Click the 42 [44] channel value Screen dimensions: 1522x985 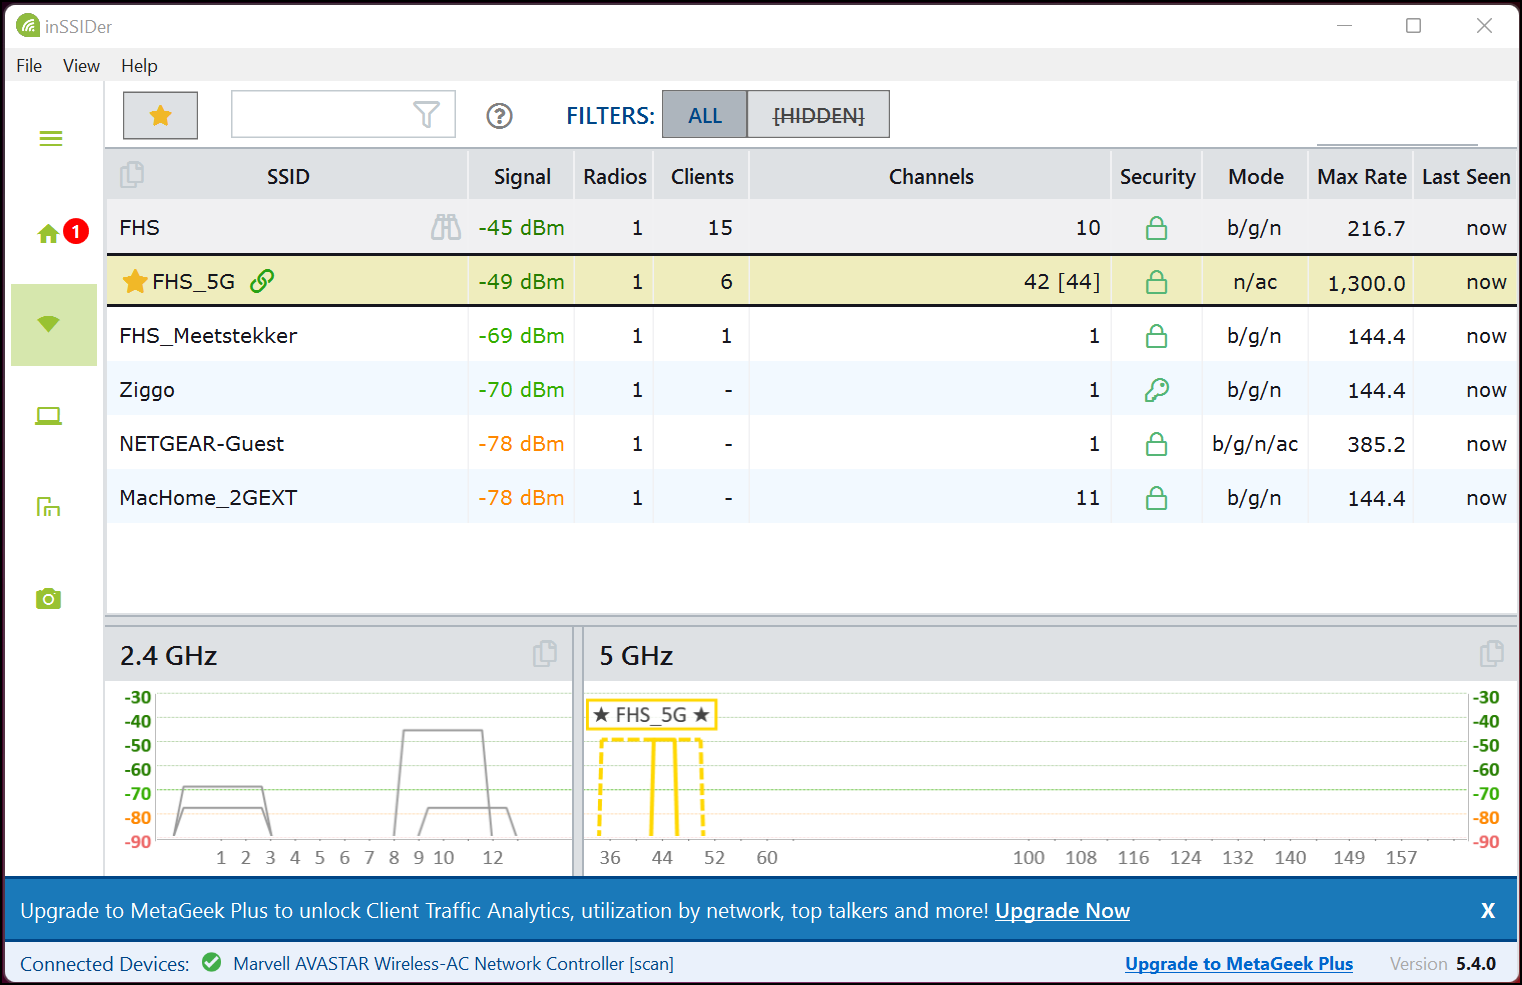[x=1062, y=282]
